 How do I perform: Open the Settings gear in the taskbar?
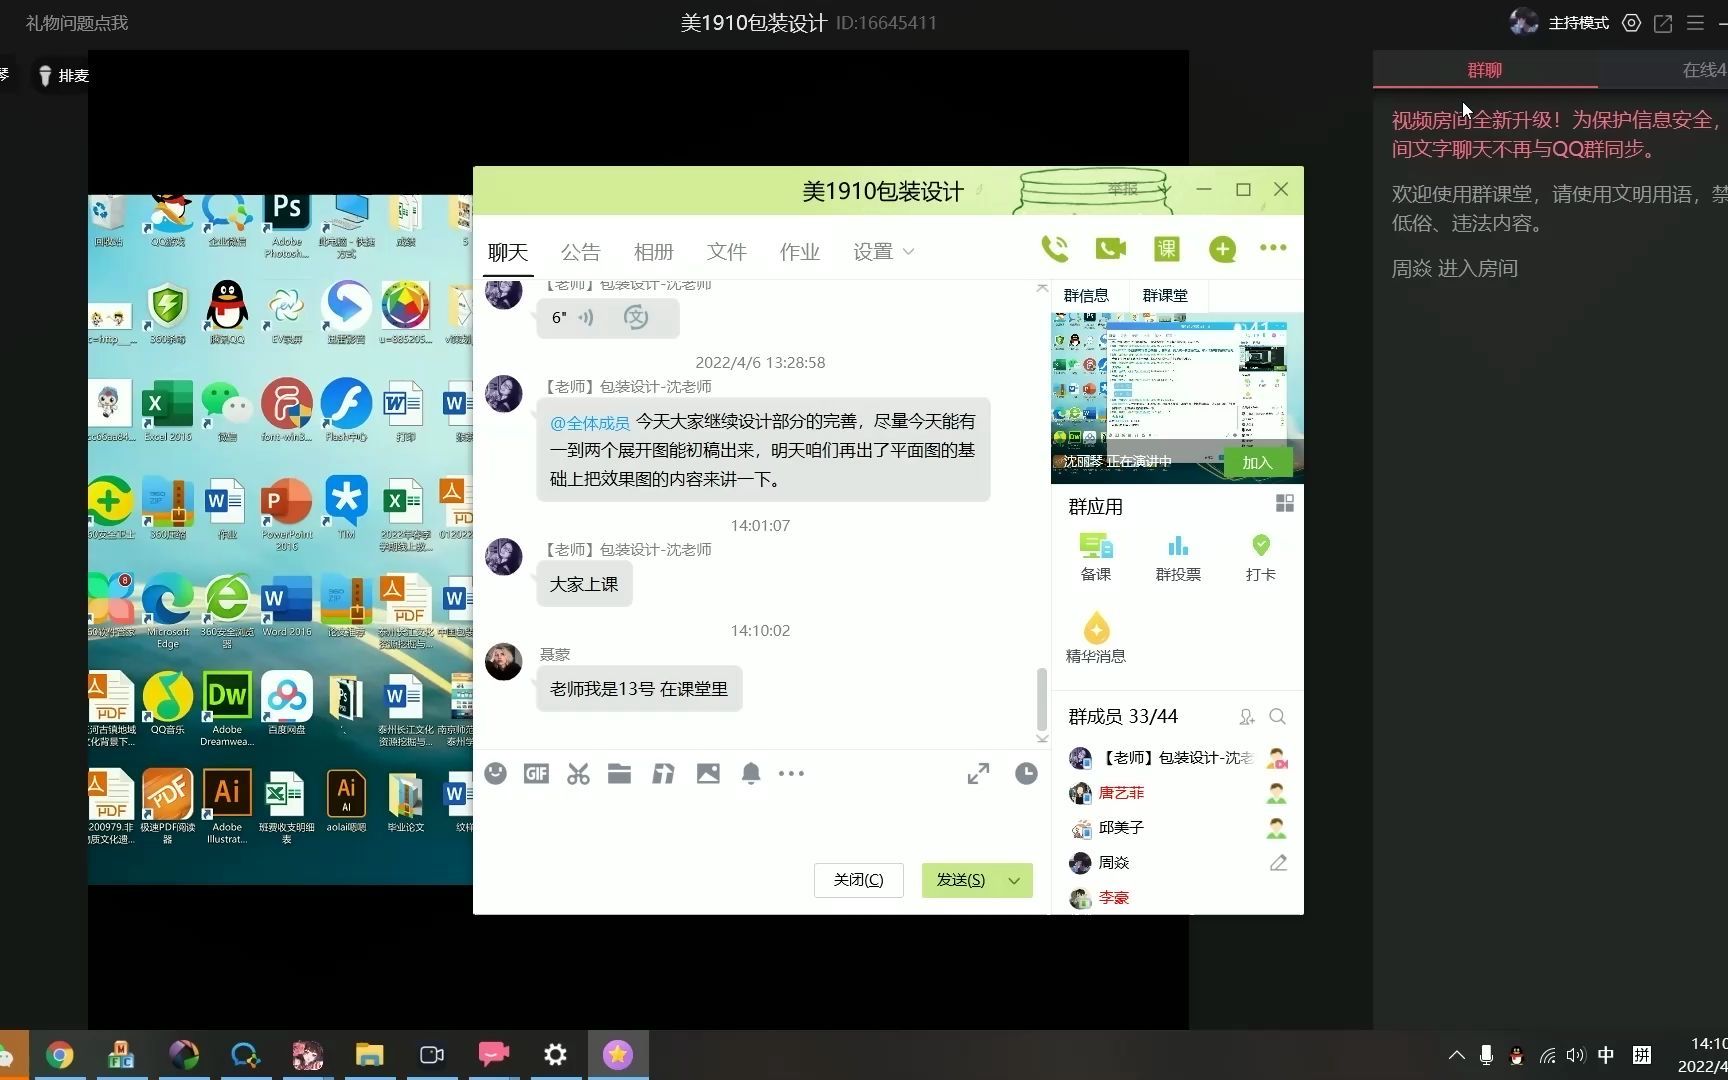(555, 1055)
